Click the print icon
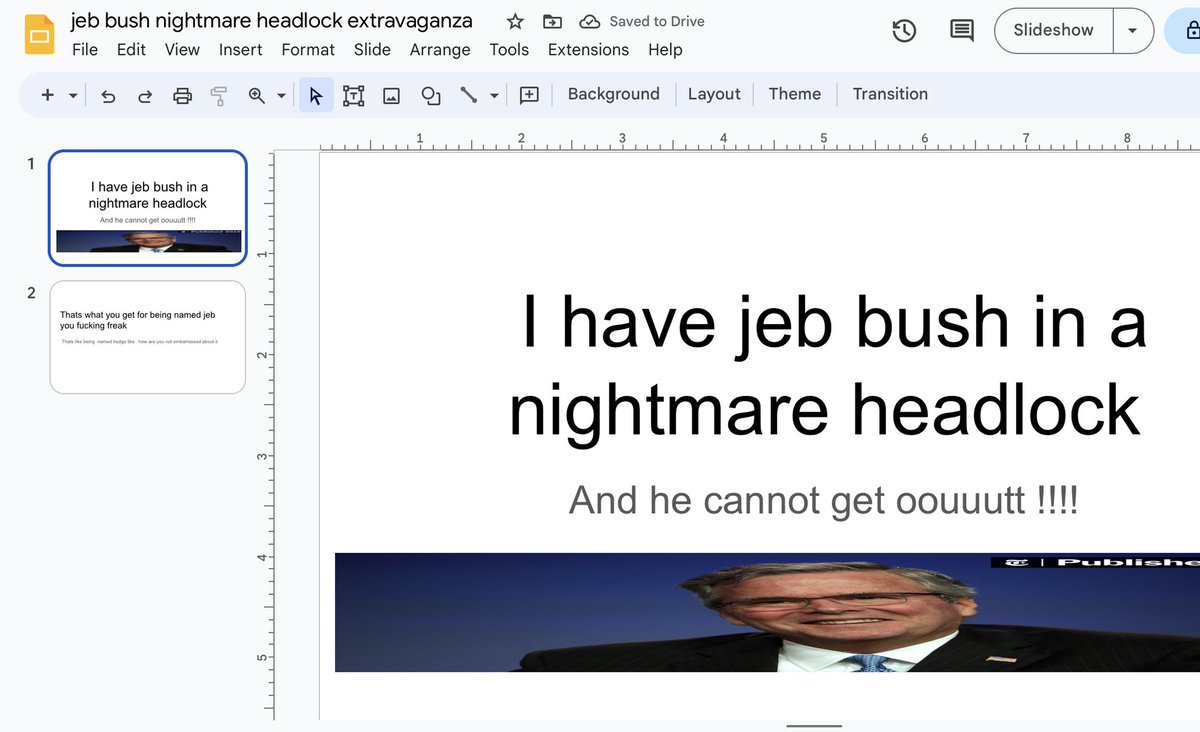This screenshot has width=1200, height=732. pos(182,94)
